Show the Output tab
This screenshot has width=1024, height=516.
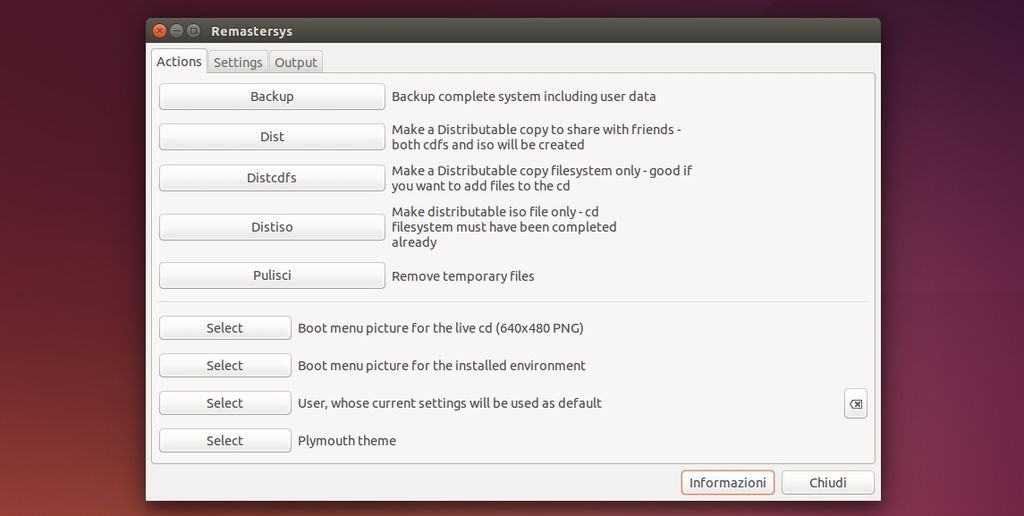click(x=296, y=62)
